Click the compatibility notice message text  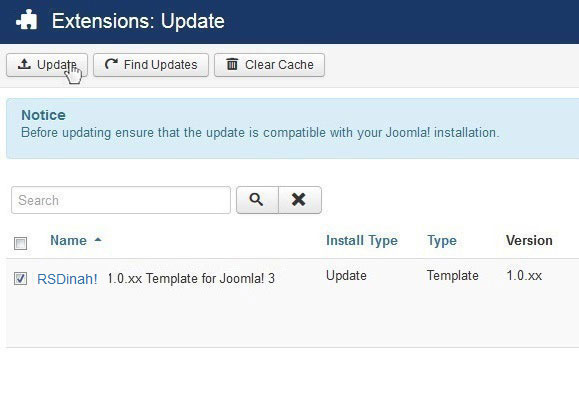[x=260, y=133]
